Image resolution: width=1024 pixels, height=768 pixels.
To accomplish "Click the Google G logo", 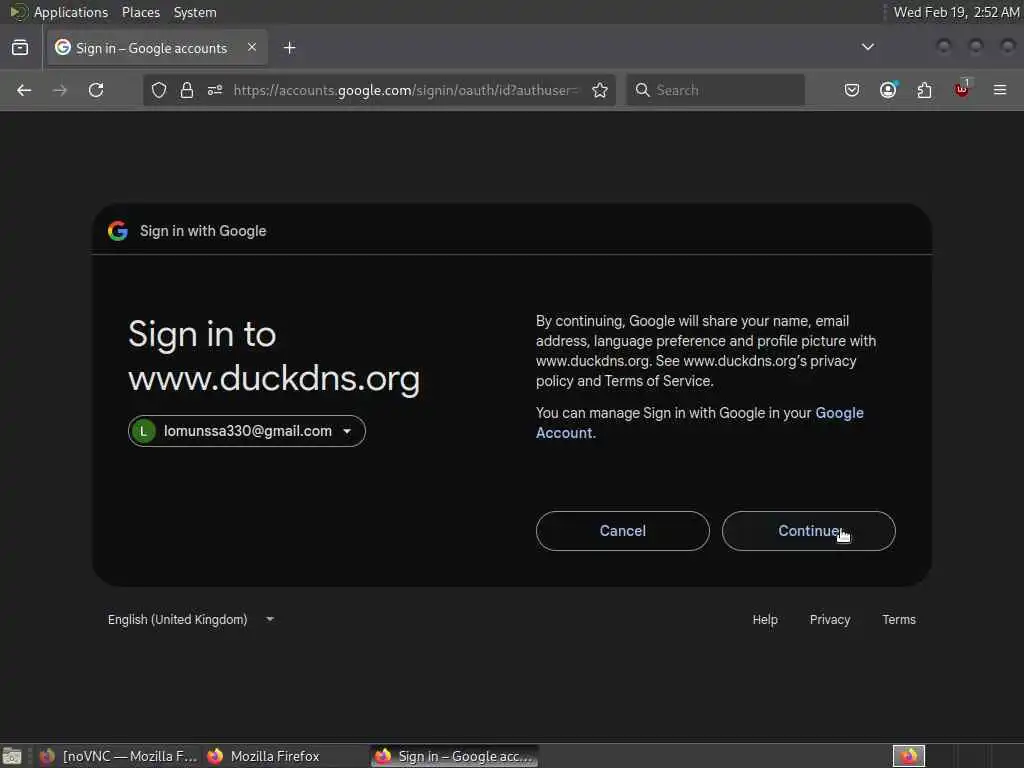I will (118, 231).
